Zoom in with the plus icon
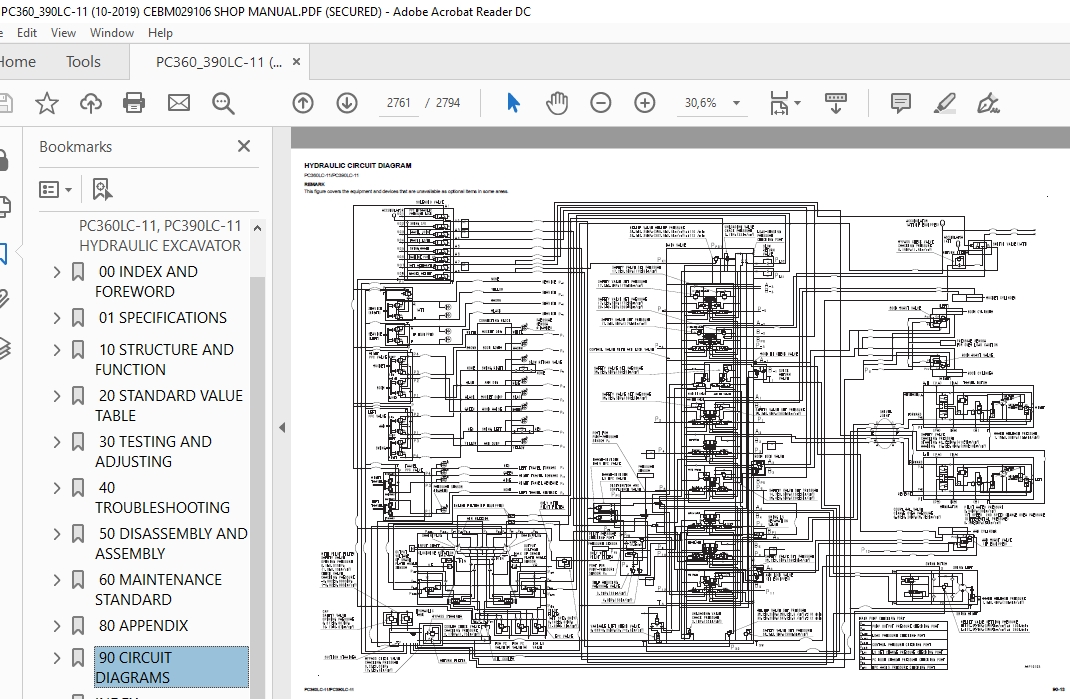The width and height of the screenshot is (1070, 699). click(645, 103)
